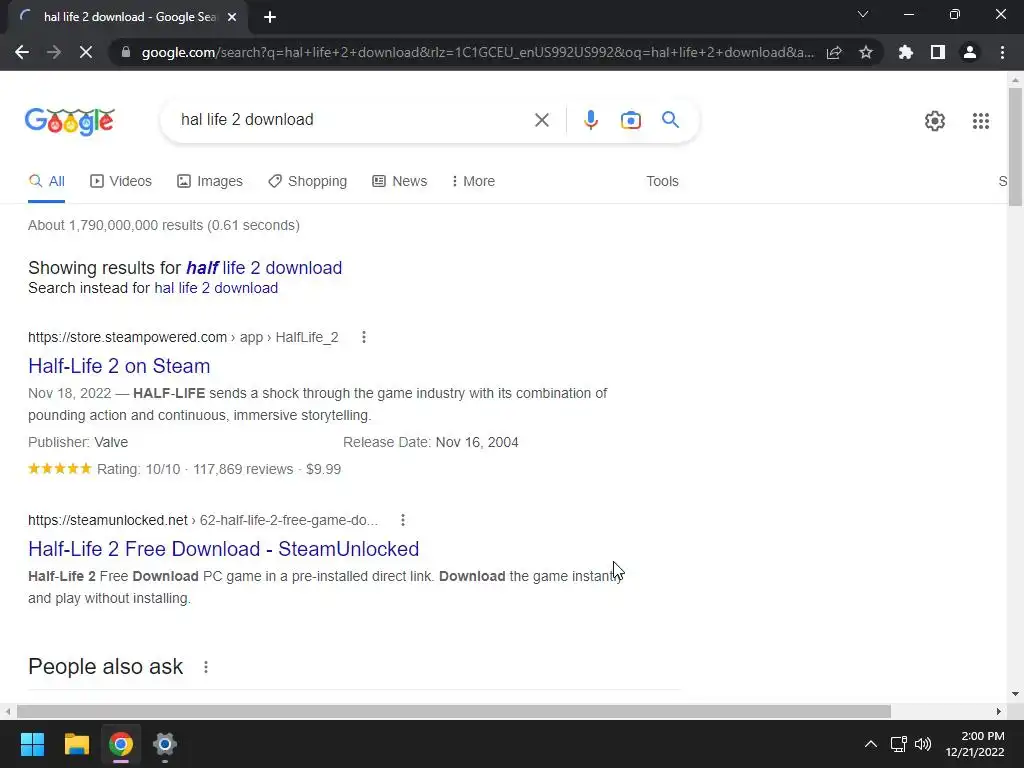Open the Windows Start menu
1024x768 pixels.
32,744
